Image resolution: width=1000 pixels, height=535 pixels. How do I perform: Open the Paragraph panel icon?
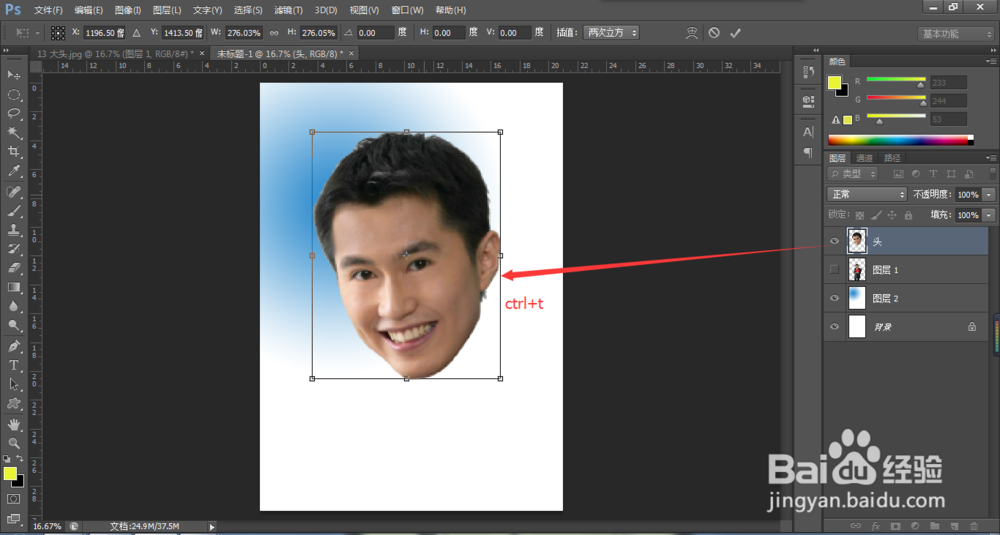[x=809, y=152]
